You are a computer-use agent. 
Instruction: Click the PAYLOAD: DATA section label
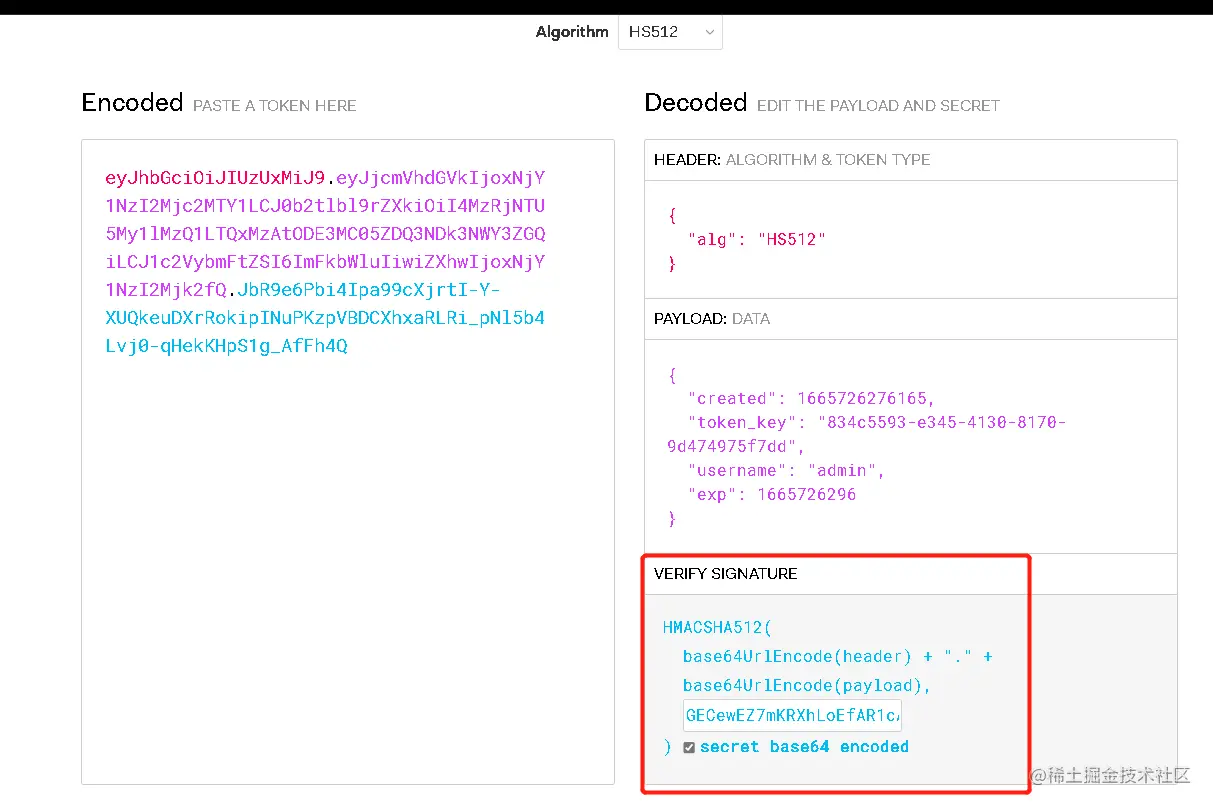click(x=712, y=319)
